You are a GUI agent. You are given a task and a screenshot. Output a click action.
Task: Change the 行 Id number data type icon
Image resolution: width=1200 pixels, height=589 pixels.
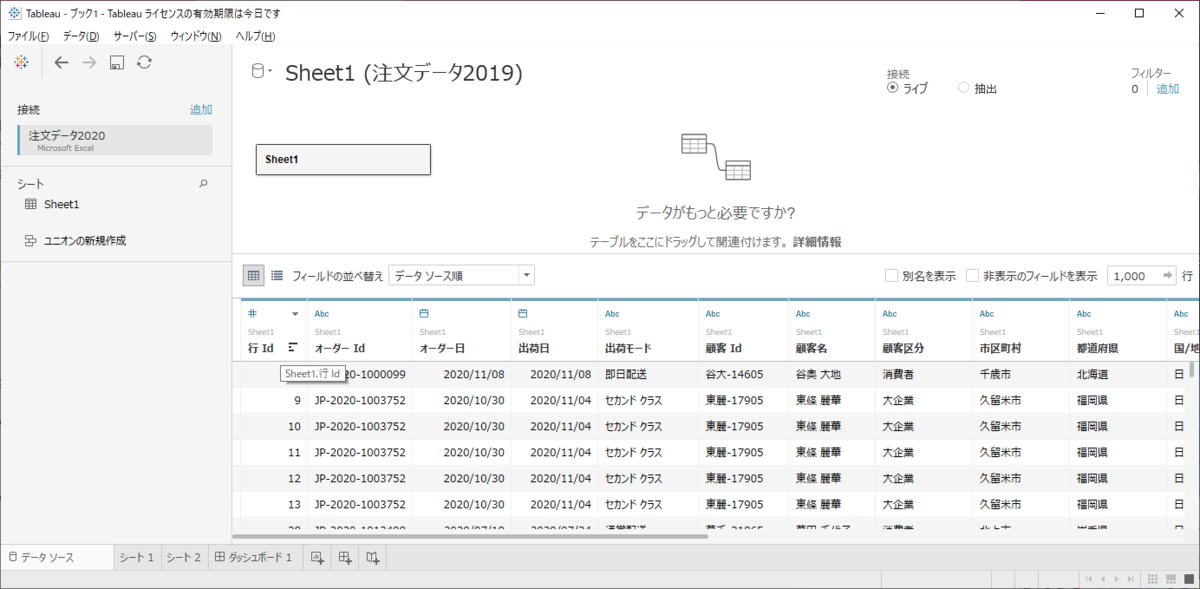(x=254, y=313)
